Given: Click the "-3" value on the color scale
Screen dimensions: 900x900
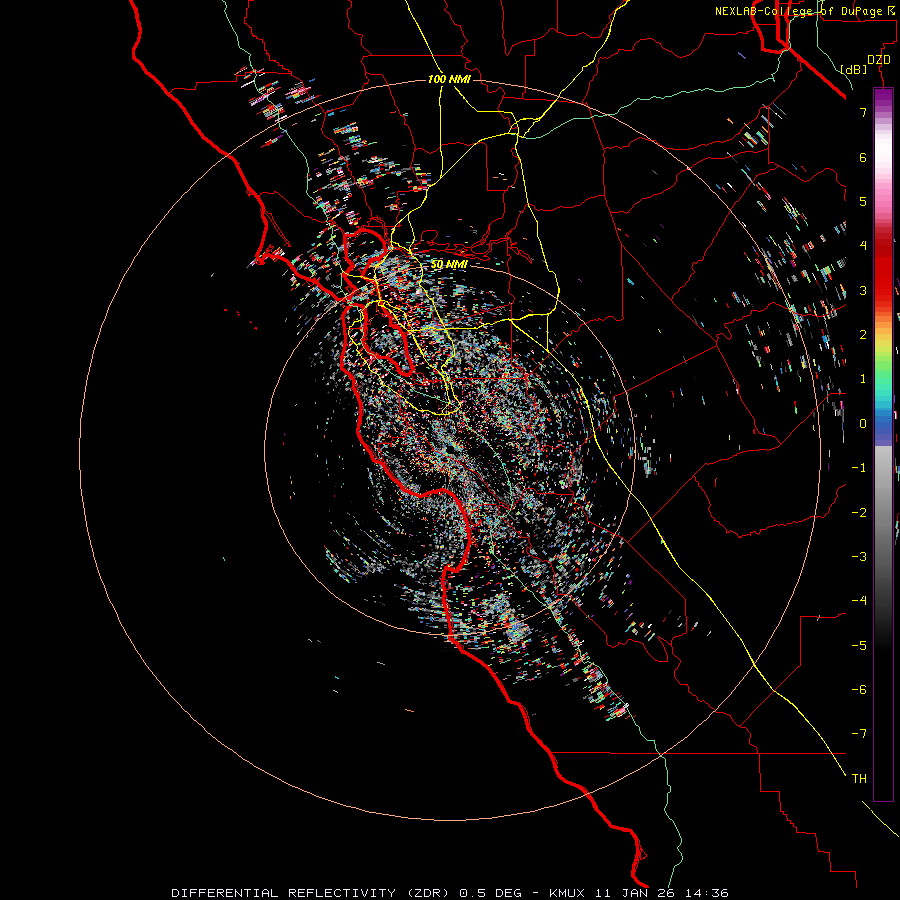Looking at the screenshot, I should [859, 557].
